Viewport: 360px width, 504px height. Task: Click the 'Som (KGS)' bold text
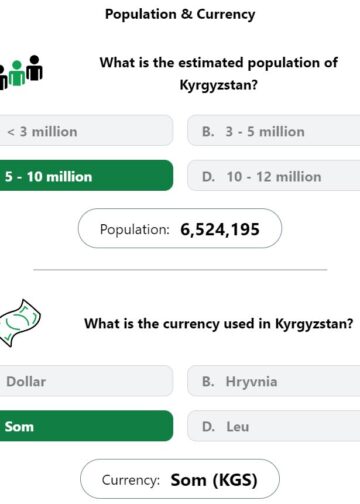[x=214, y=480]
